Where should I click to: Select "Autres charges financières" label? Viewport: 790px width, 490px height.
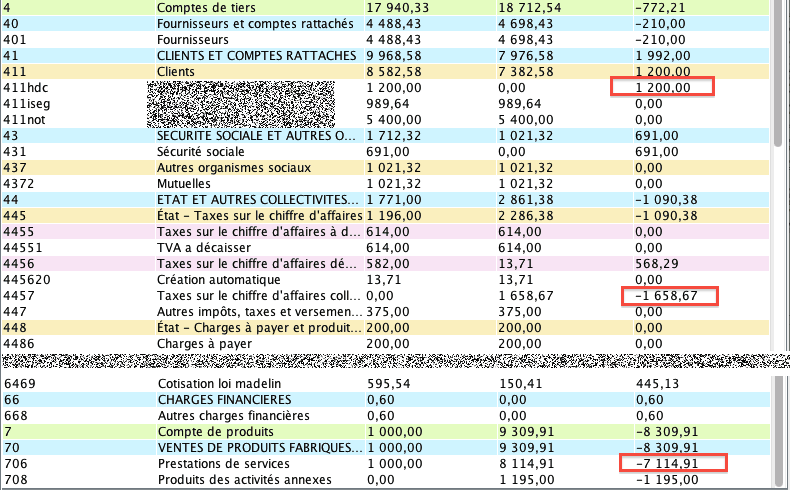coord(234,416)
